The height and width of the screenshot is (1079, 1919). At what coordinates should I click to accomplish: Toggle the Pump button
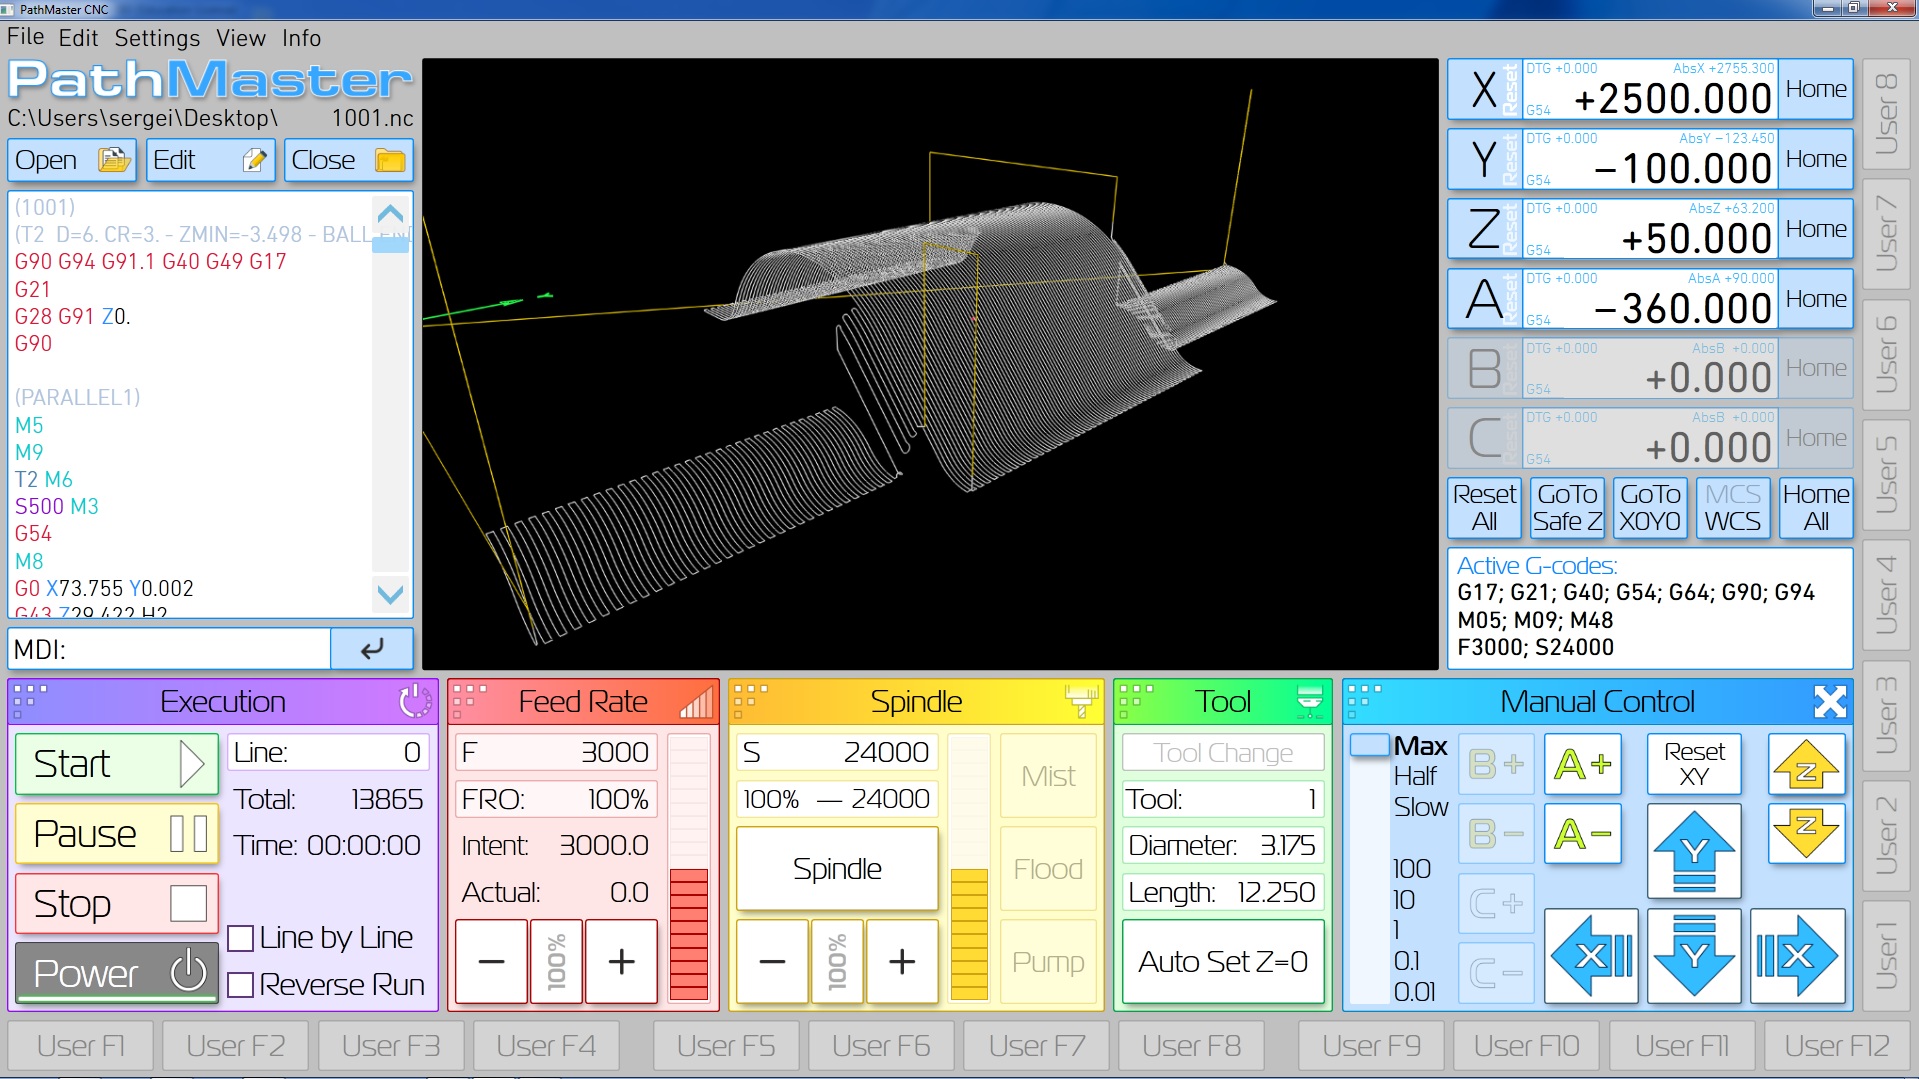(1048, 962)
